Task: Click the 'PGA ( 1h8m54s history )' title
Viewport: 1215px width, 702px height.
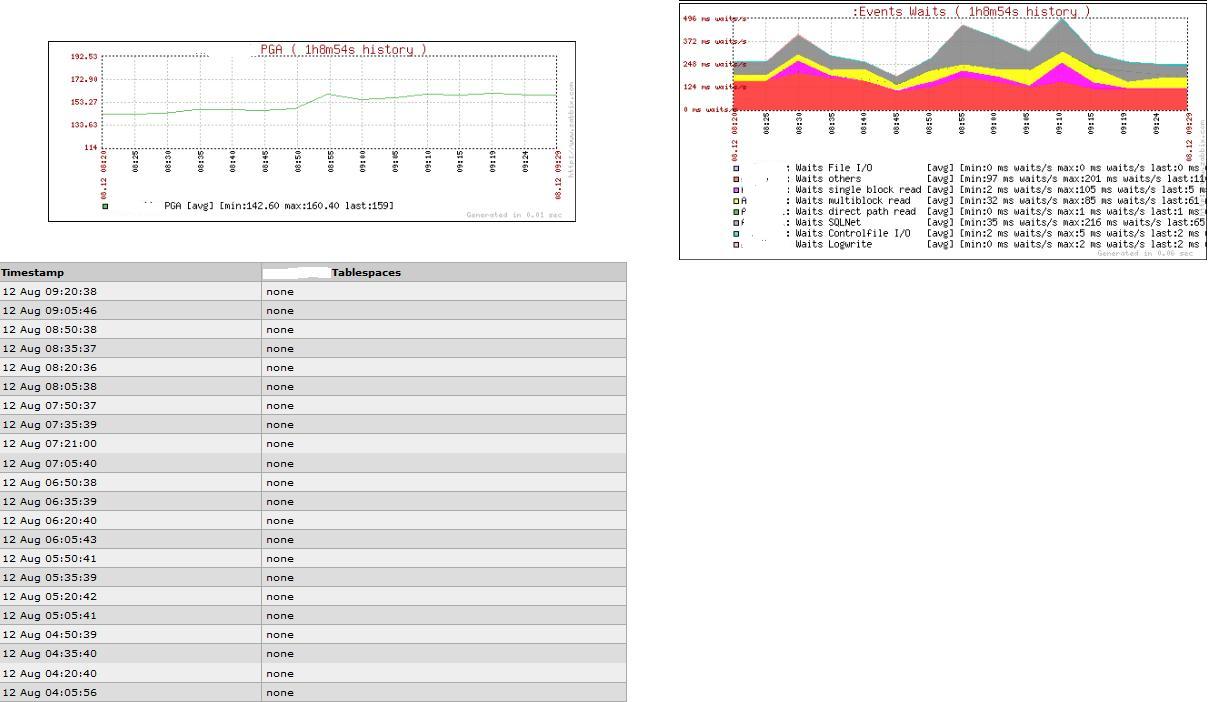Action: click(x=343, y=49)
